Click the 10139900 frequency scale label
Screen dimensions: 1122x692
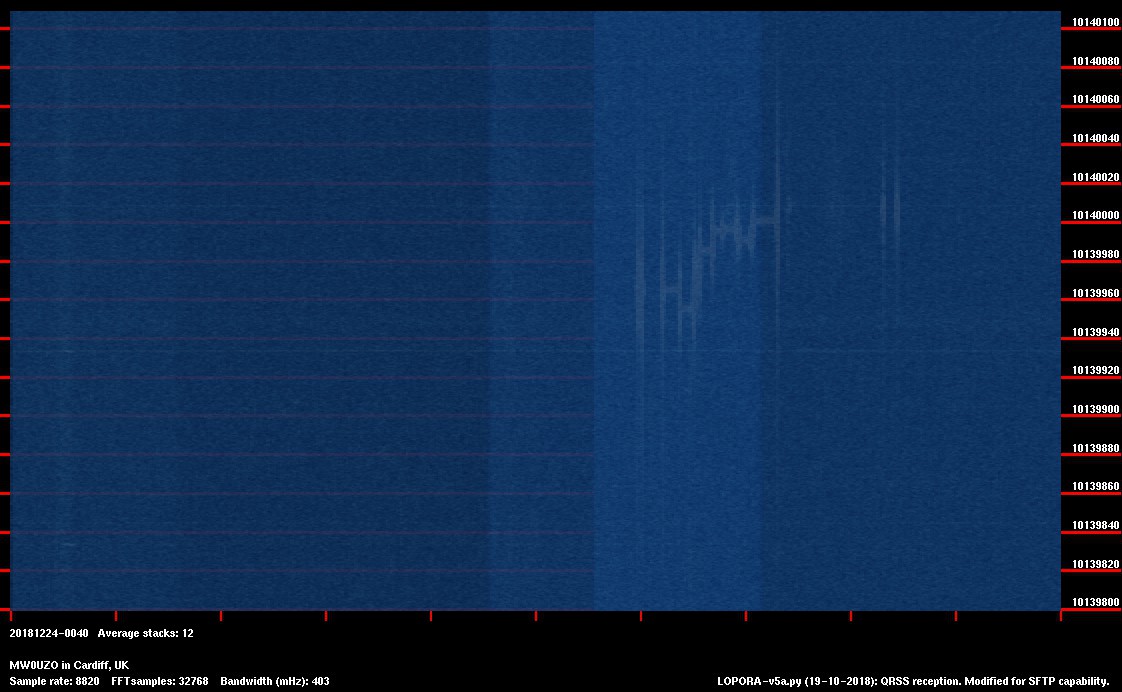(1092, 410)
